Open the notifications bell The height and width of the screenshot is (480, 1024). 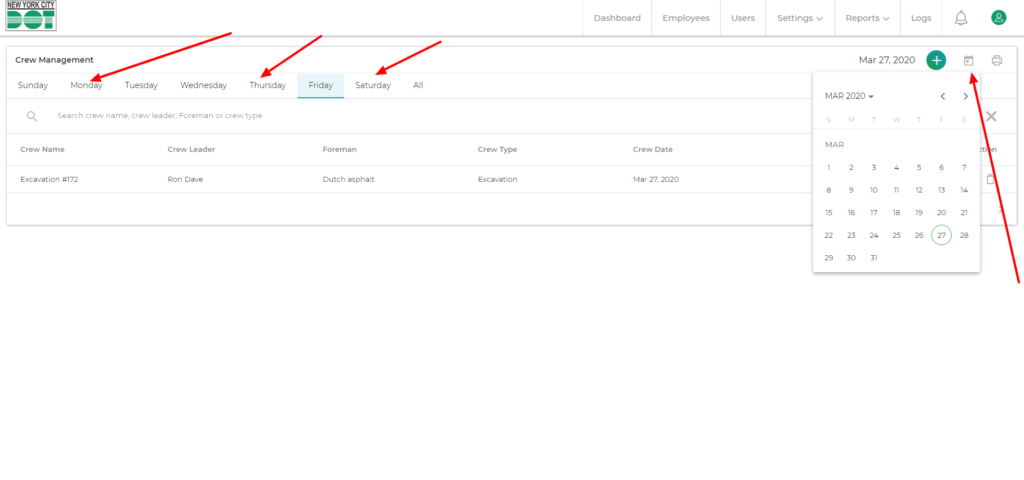961,18
